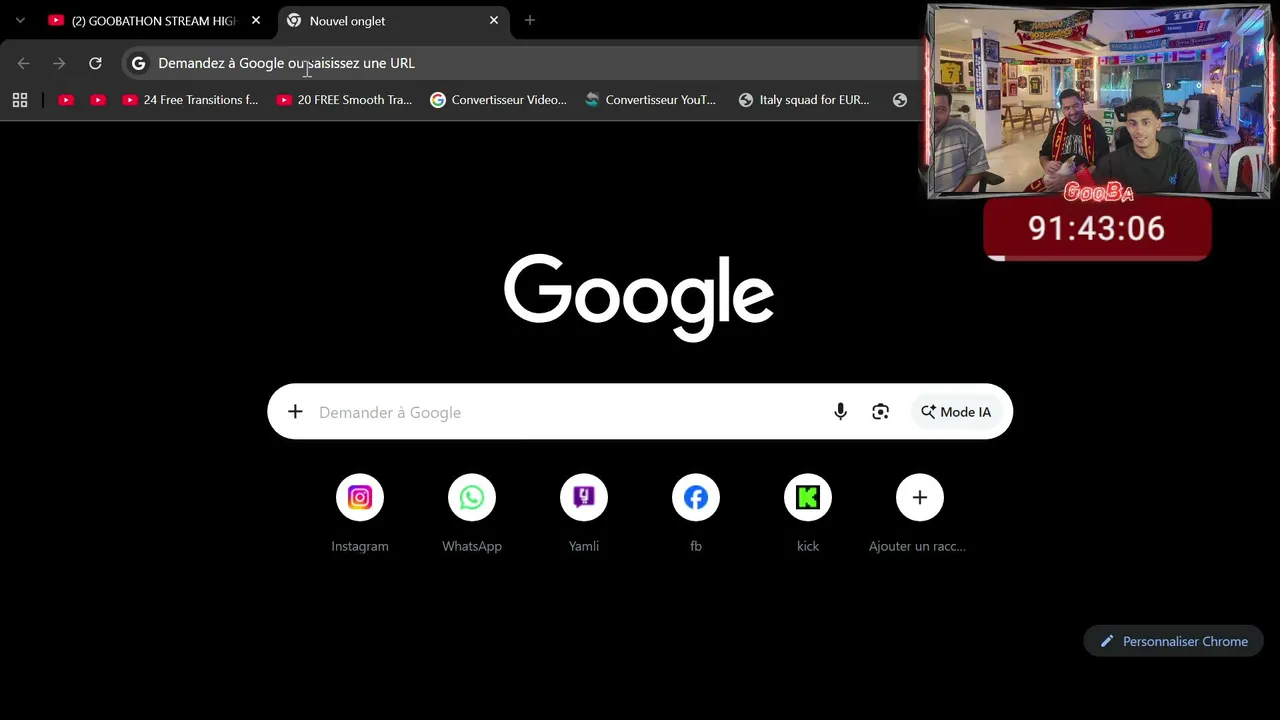The height and width of the screenshot is (720, 1280).
Task: Start voice search with the microphone icon
Action: [841, 412]
